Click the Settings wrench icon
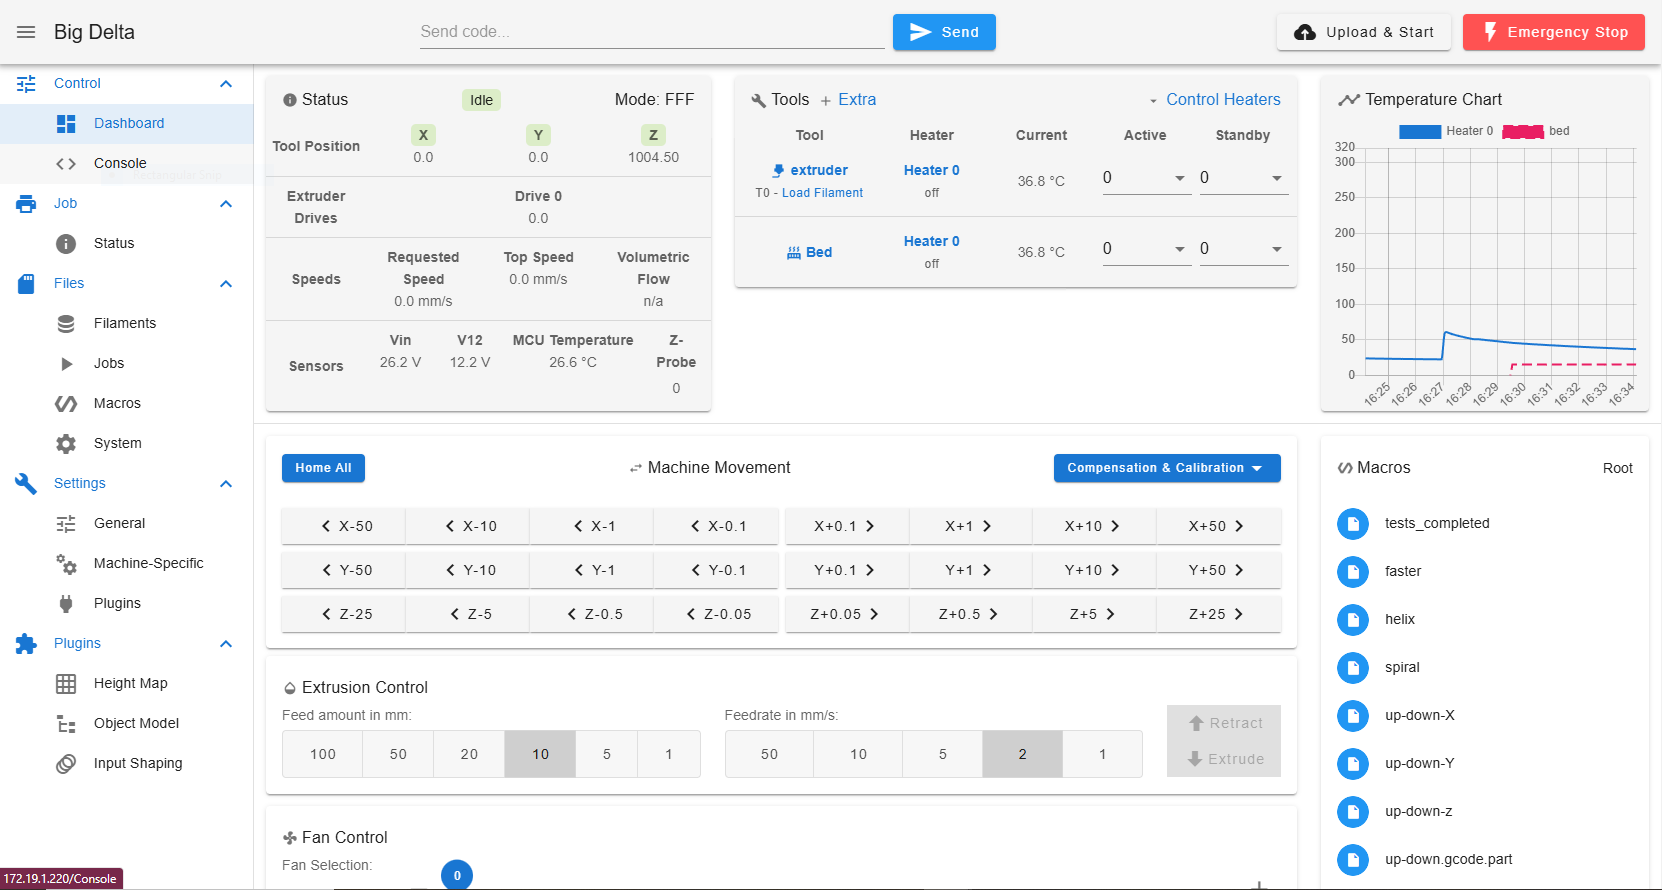Viewport: 1662px width, 890px height. (26, 484)
